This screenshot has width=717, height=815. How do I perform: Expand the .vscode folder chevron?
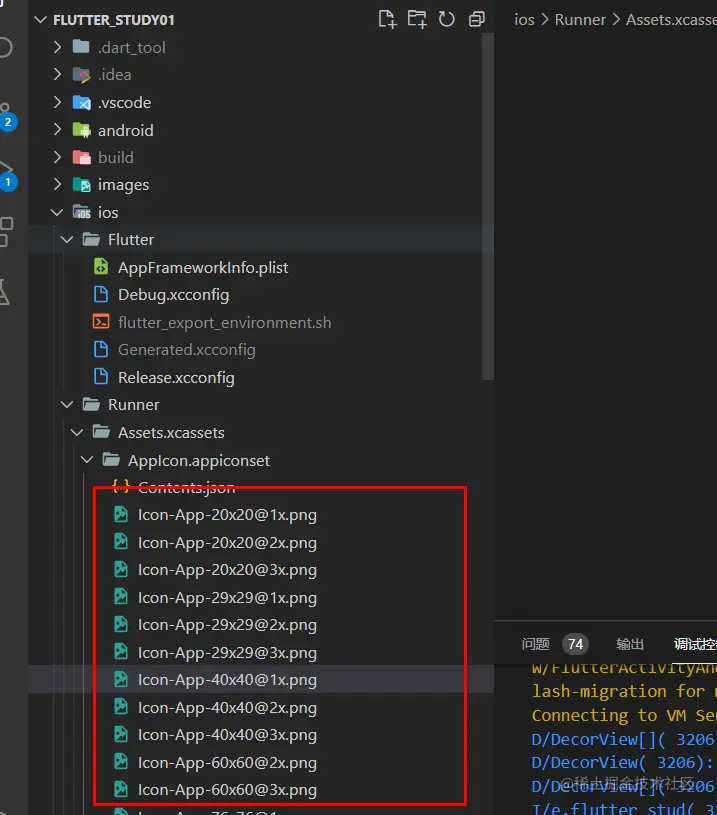57,102
